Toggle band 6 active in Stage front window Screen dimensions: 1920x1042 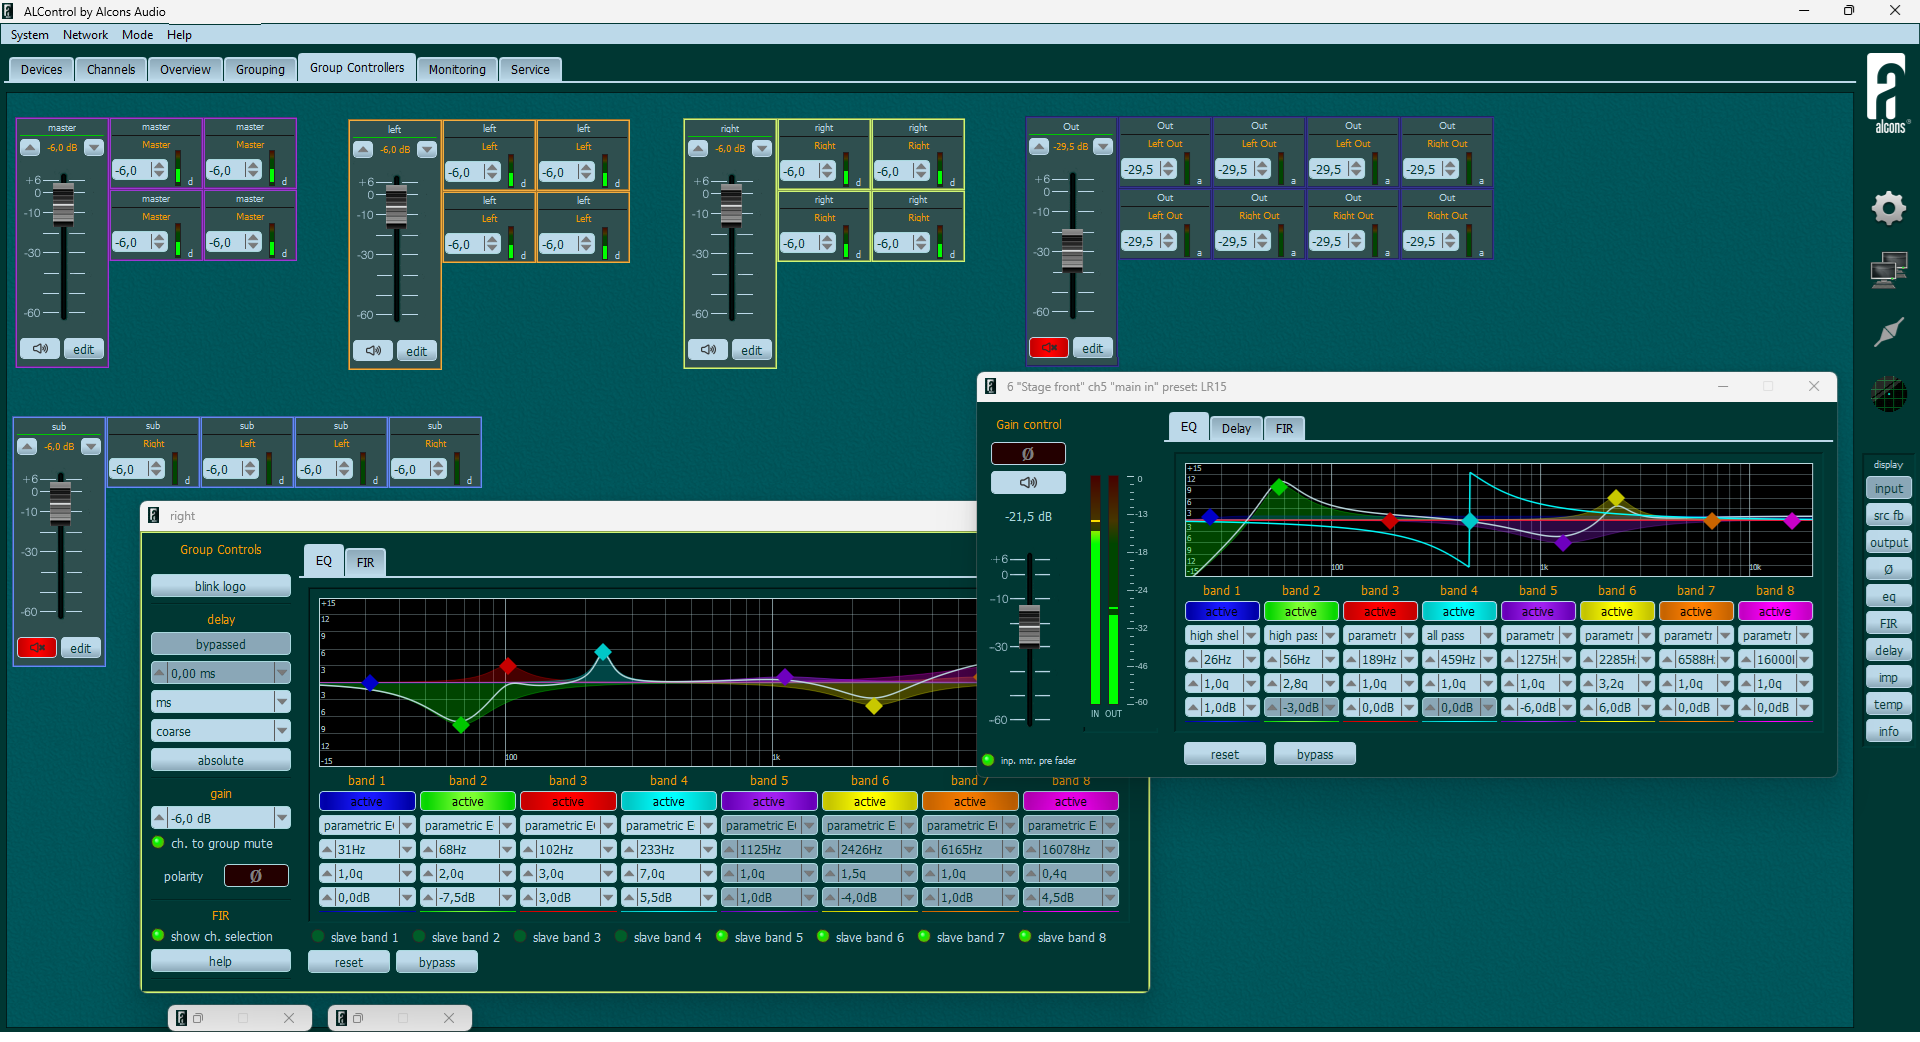point(1617,611)
